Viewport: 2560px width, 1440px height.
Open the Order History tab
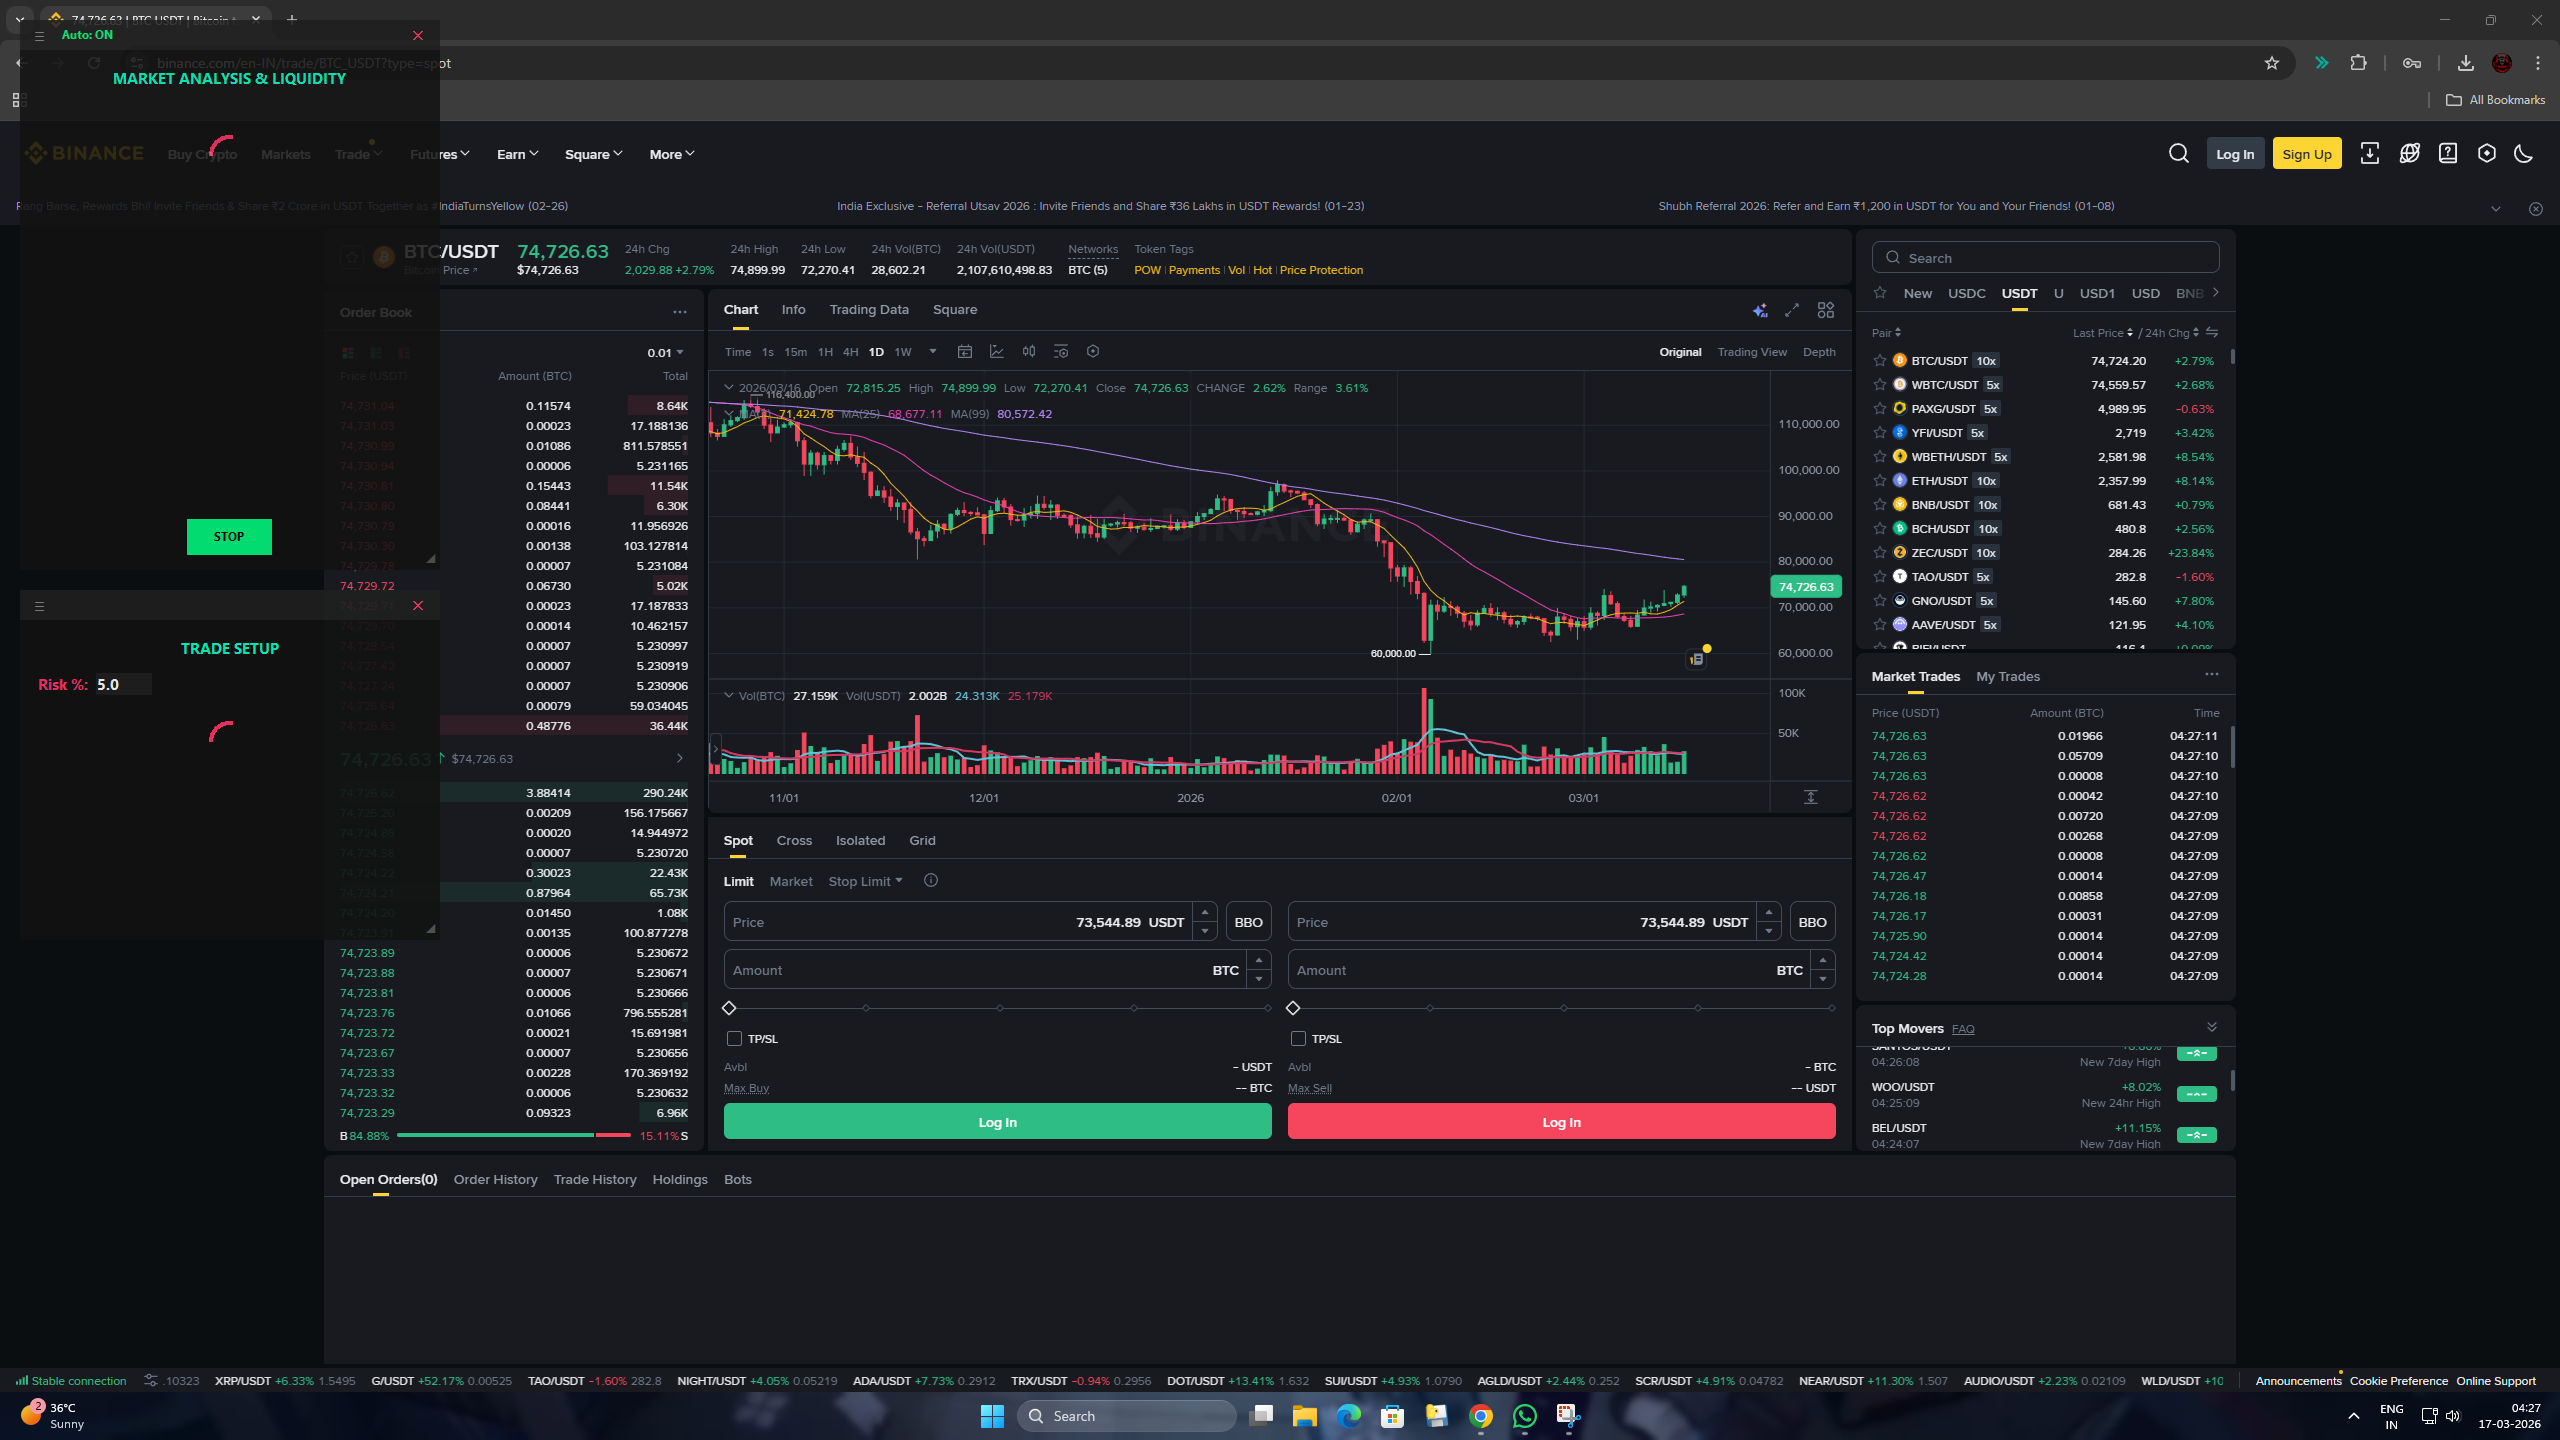[x=495, y=1180]
